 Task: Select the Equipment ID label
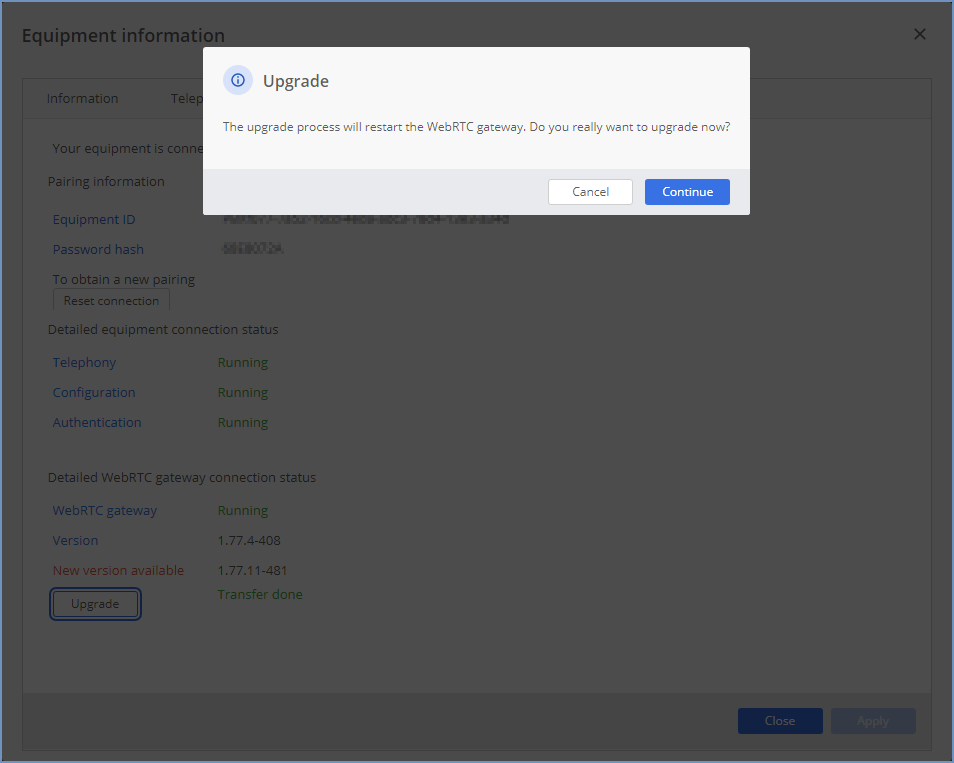click(94, 219)
